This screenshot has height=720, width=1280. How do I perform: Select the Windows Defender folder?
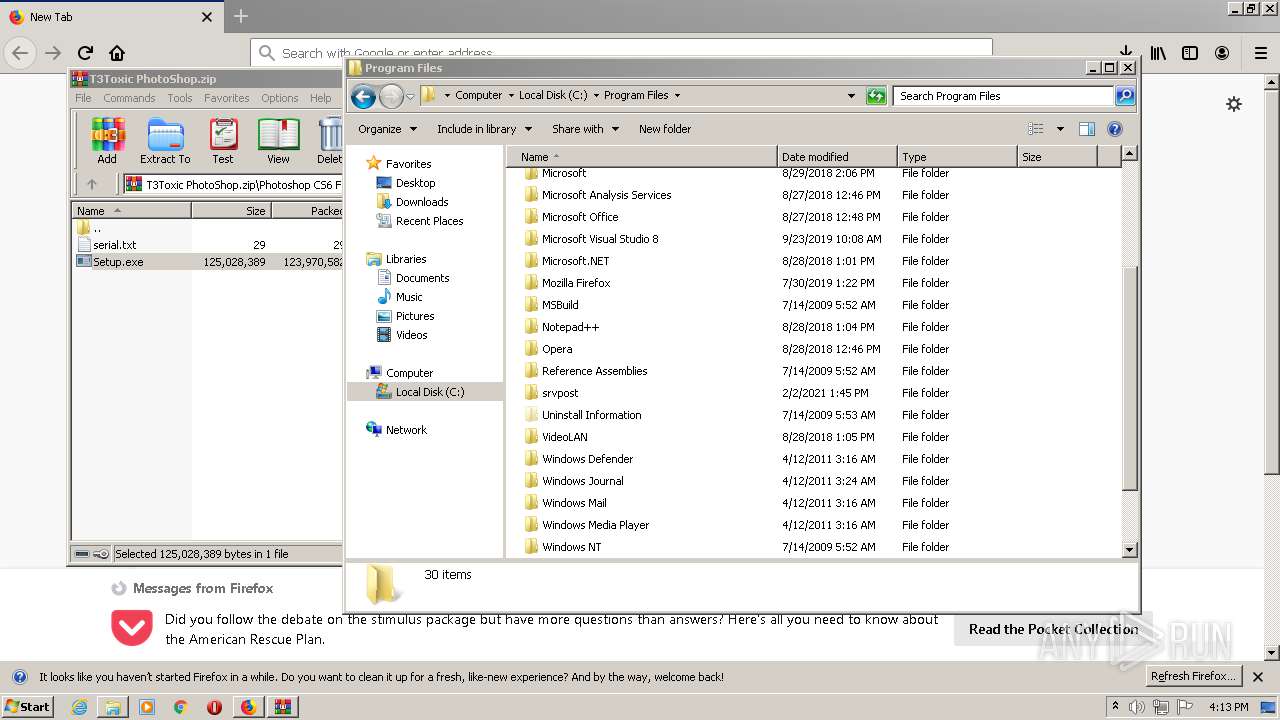[x=587, y=459]
